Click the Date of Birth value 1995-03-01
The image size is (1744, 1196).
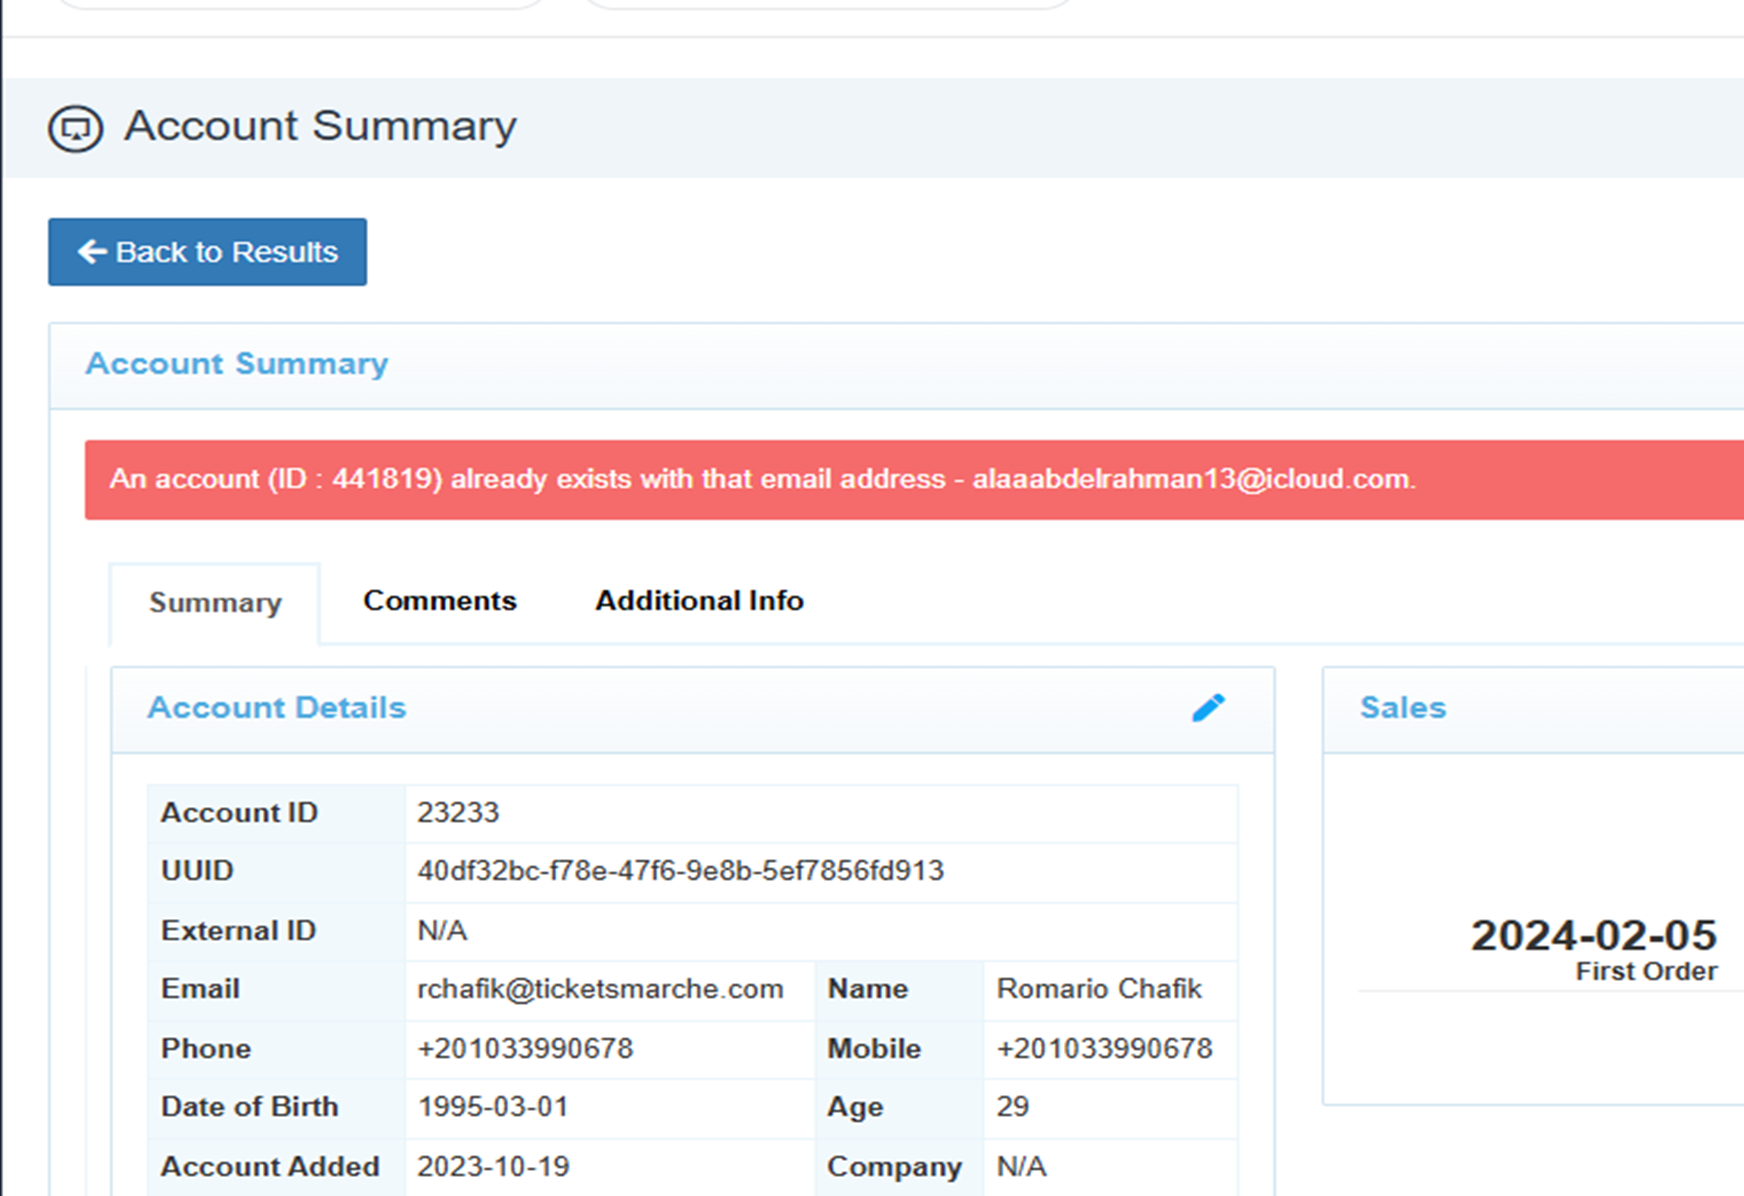(493, 1106)
